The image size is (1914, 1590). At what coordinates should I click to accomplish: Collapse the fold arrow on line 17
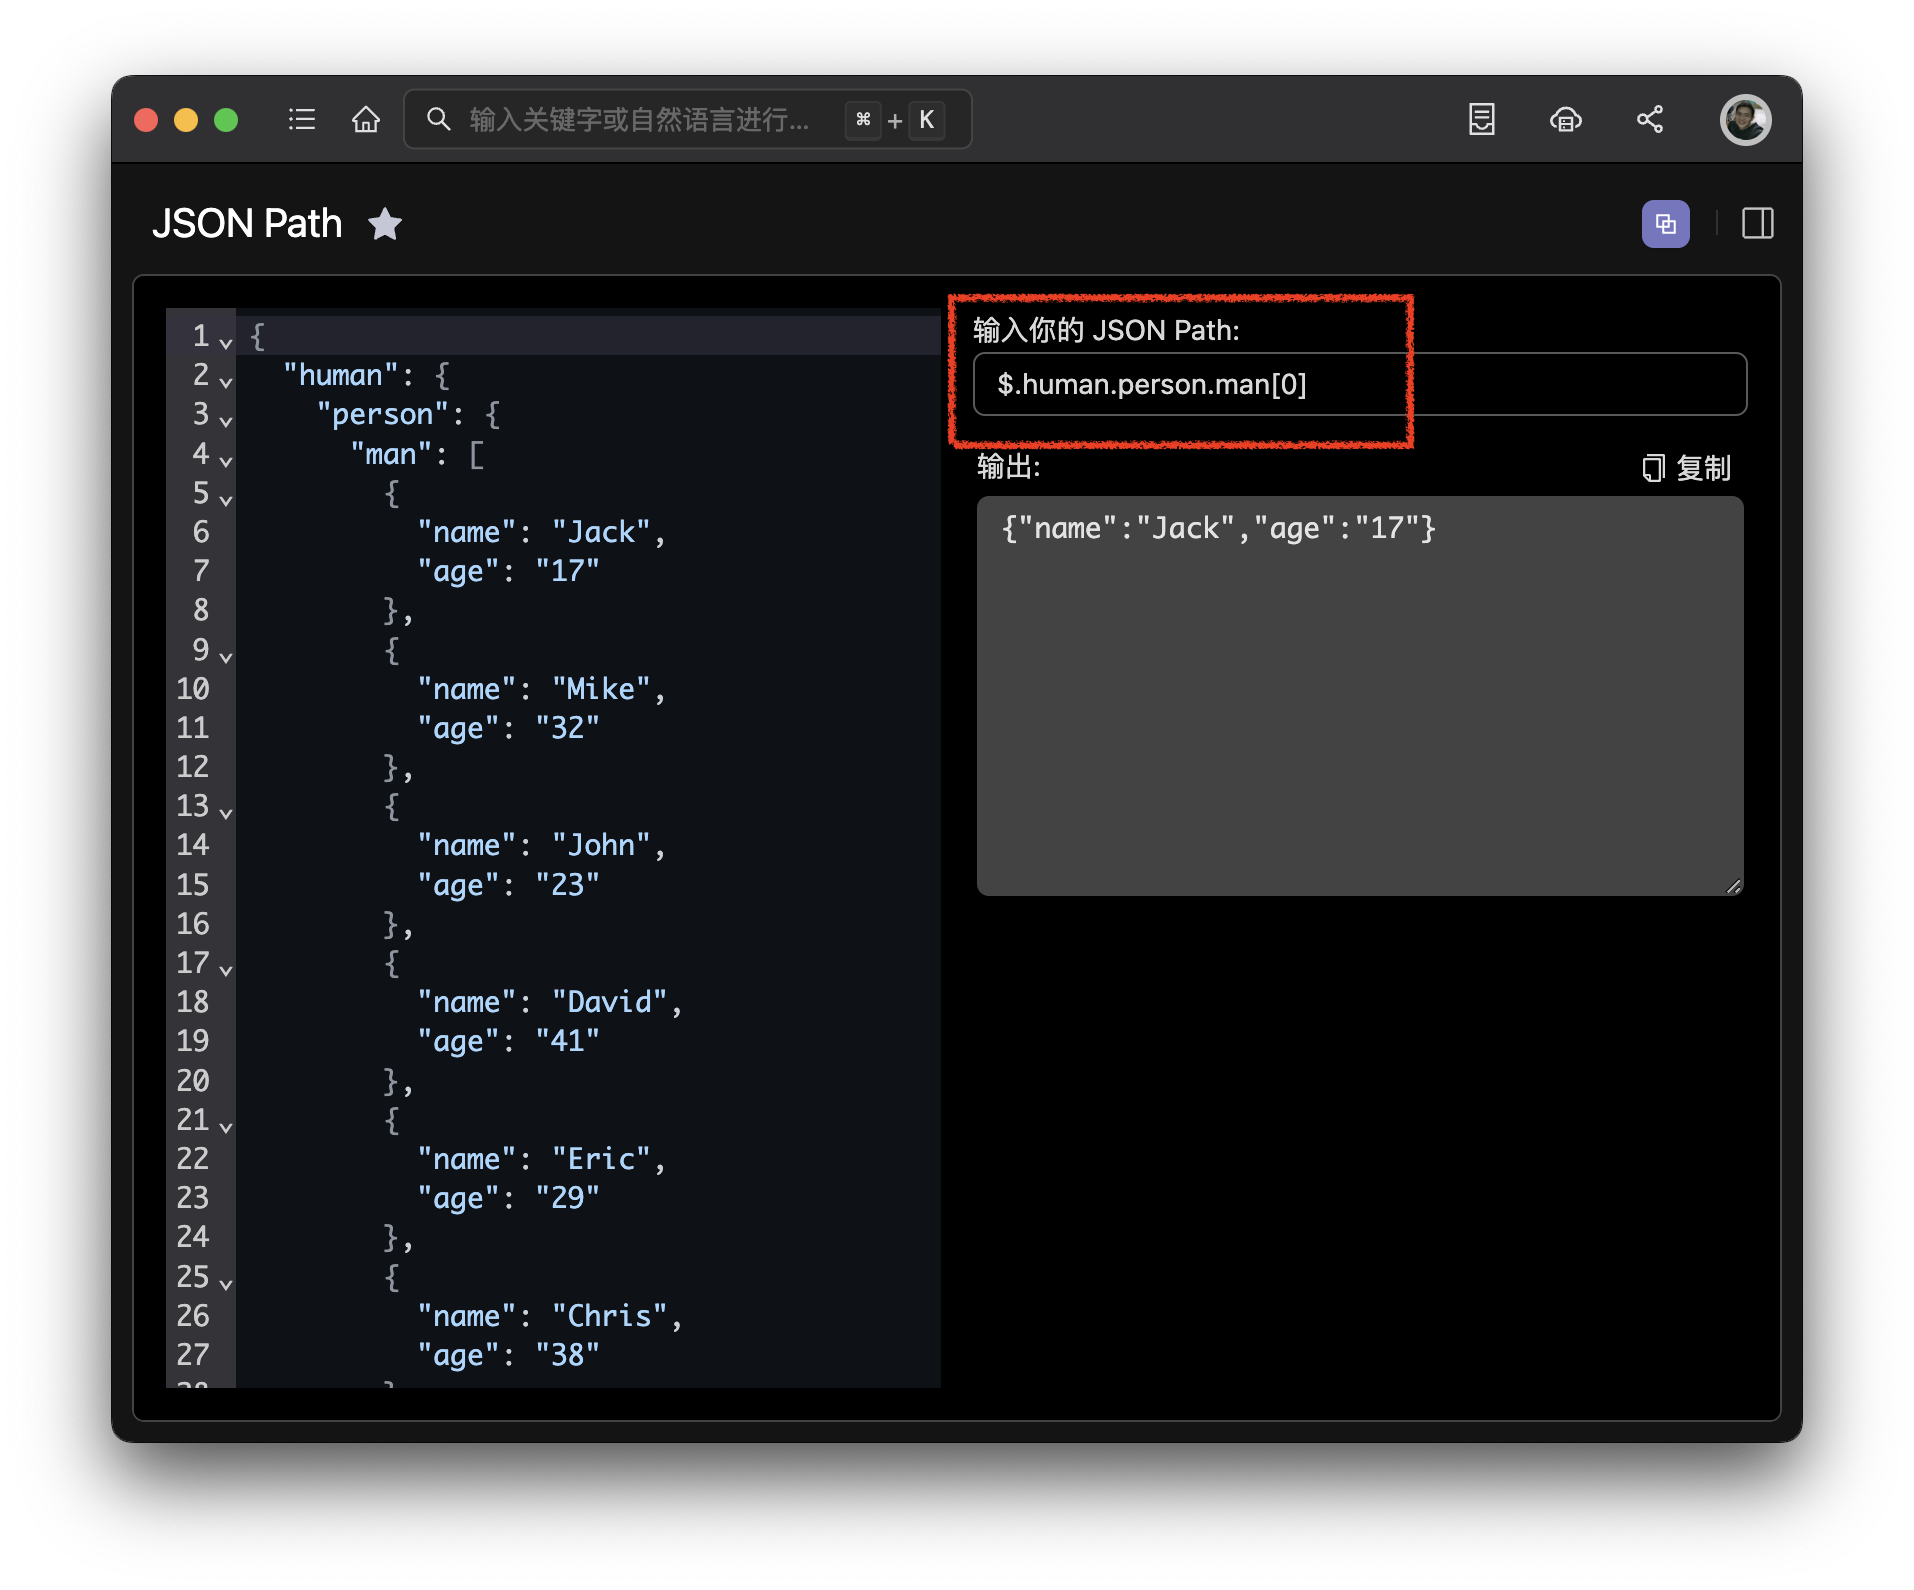226,969
